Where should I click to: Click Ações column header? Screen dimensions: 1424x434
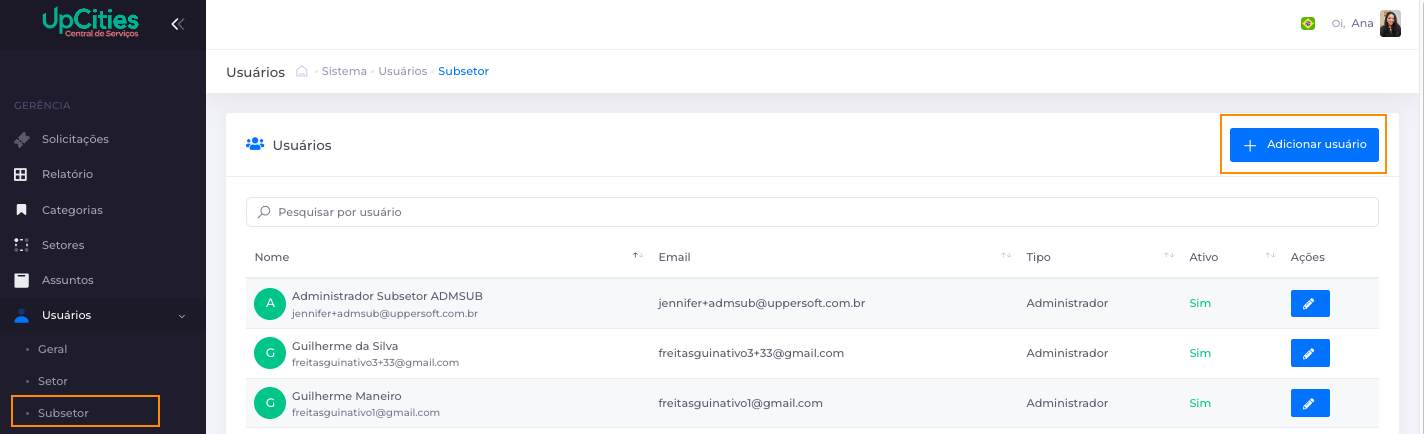1307,257
